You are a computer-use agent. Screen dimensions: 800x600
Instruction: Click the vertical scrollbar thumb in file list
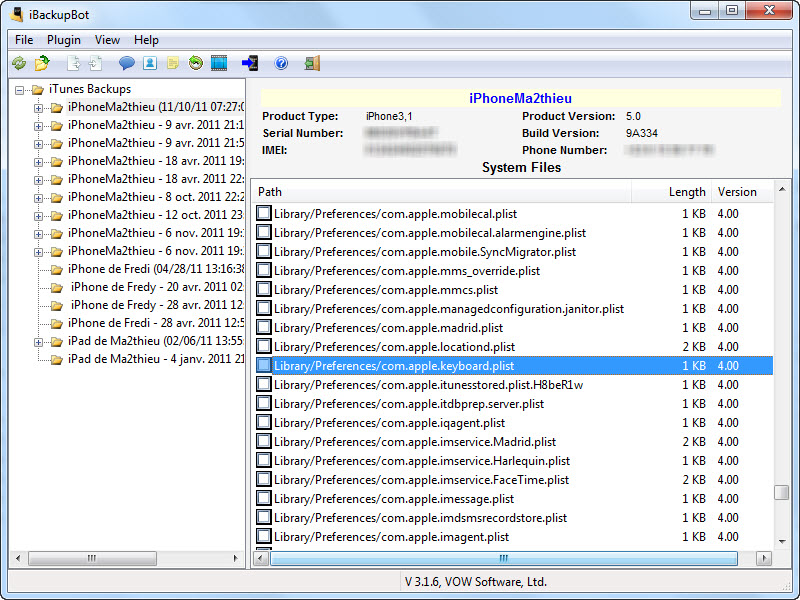(782, 492)
